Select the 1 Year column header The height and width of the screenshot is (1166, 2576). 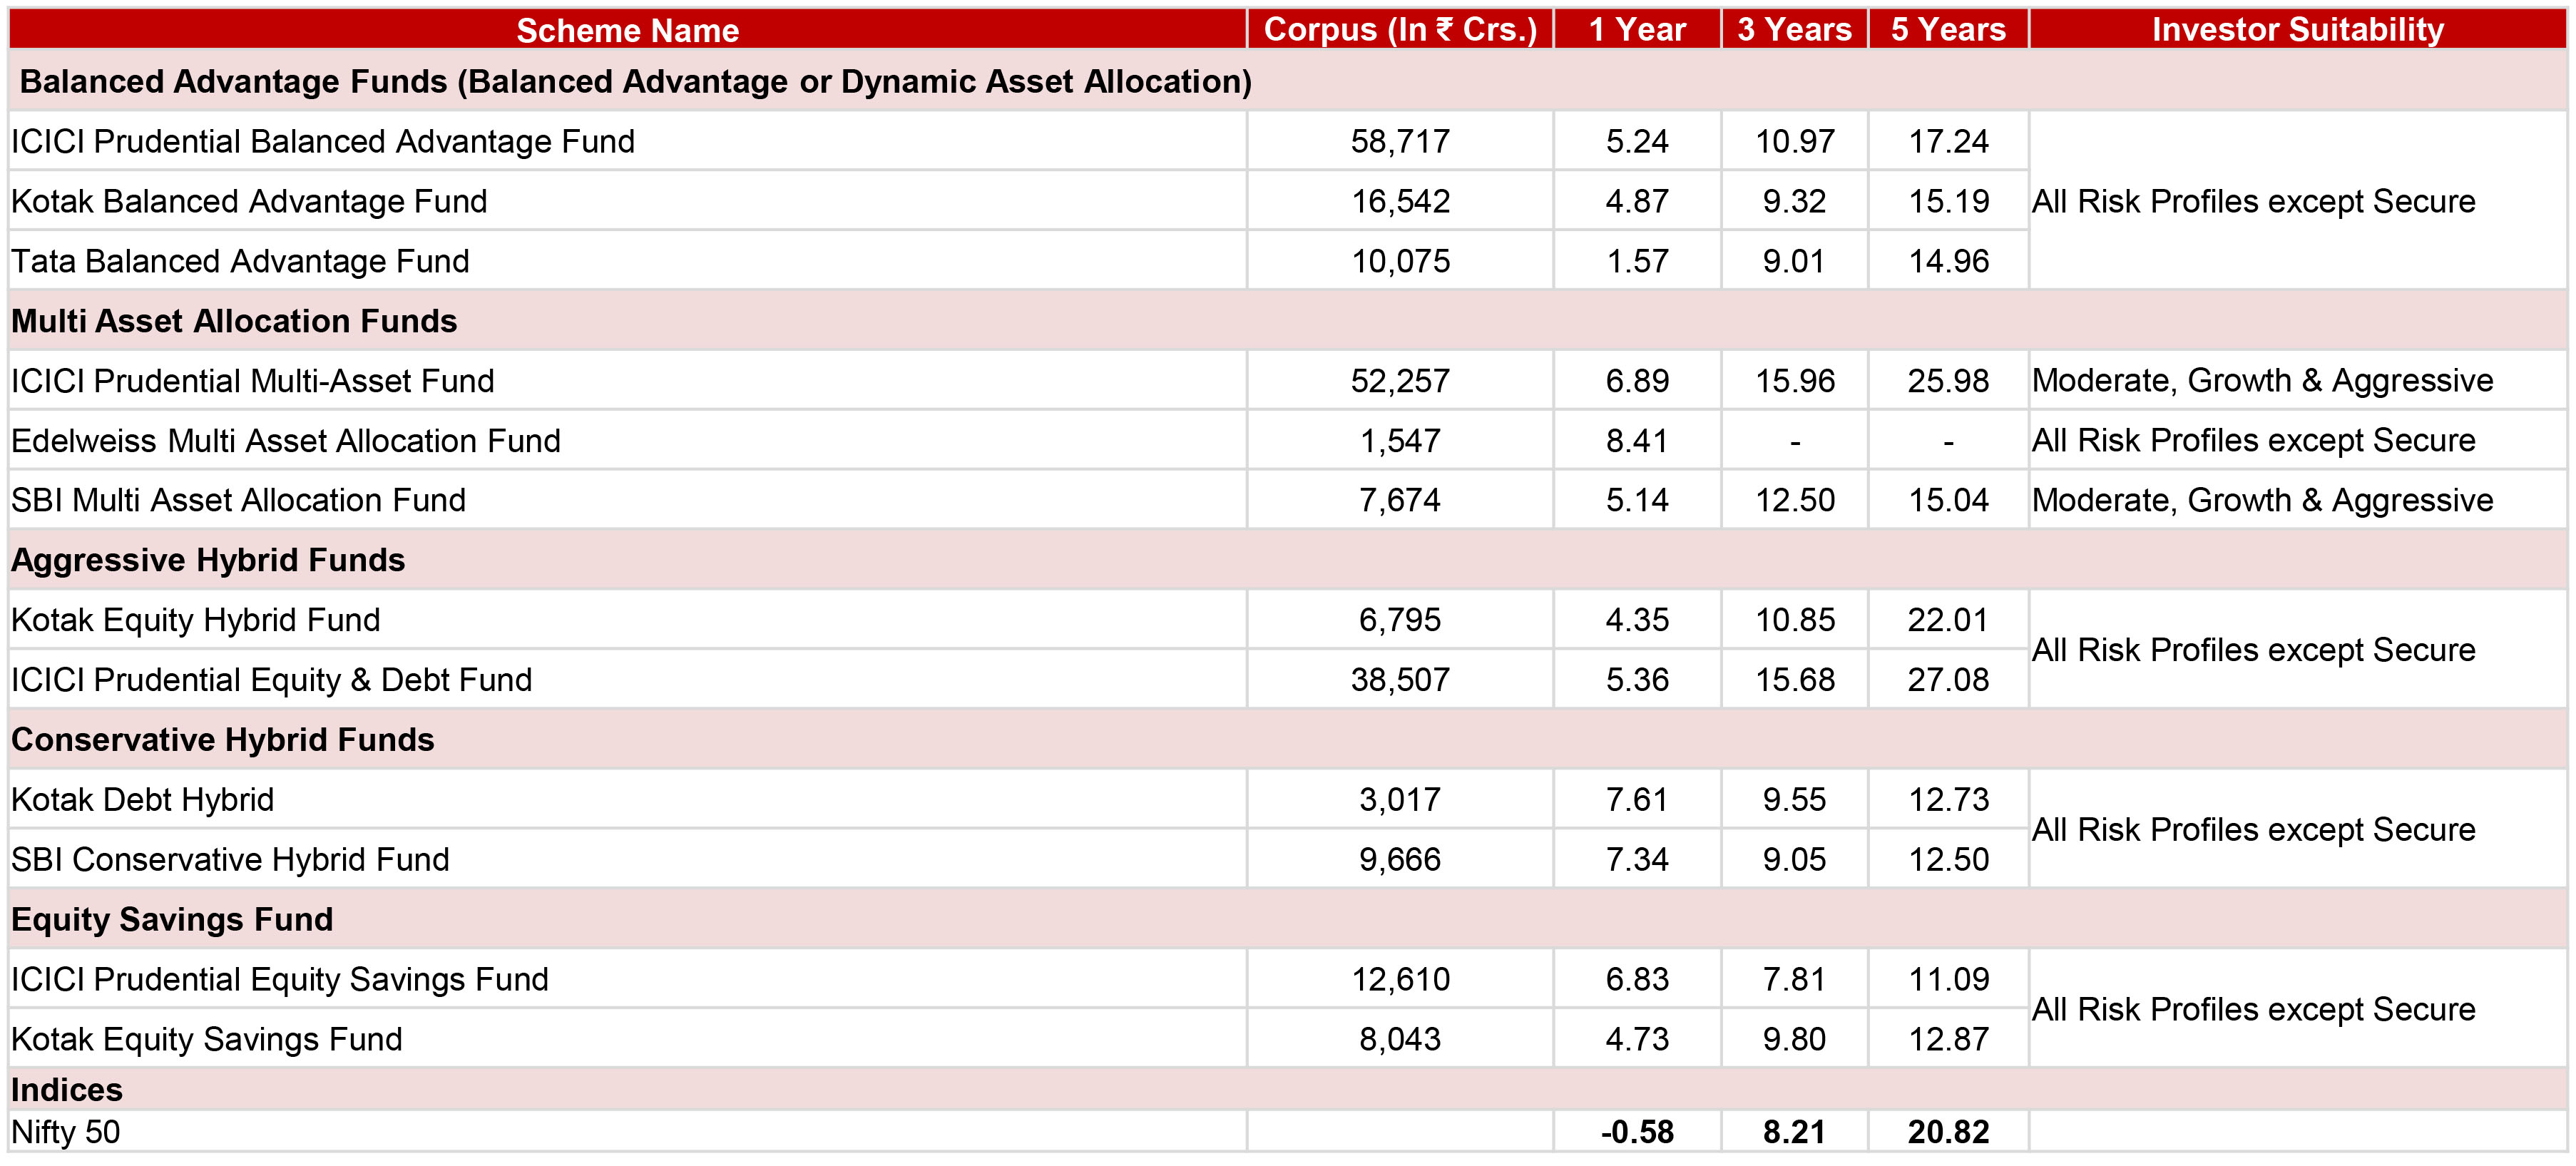click(x=1637, y=30)
